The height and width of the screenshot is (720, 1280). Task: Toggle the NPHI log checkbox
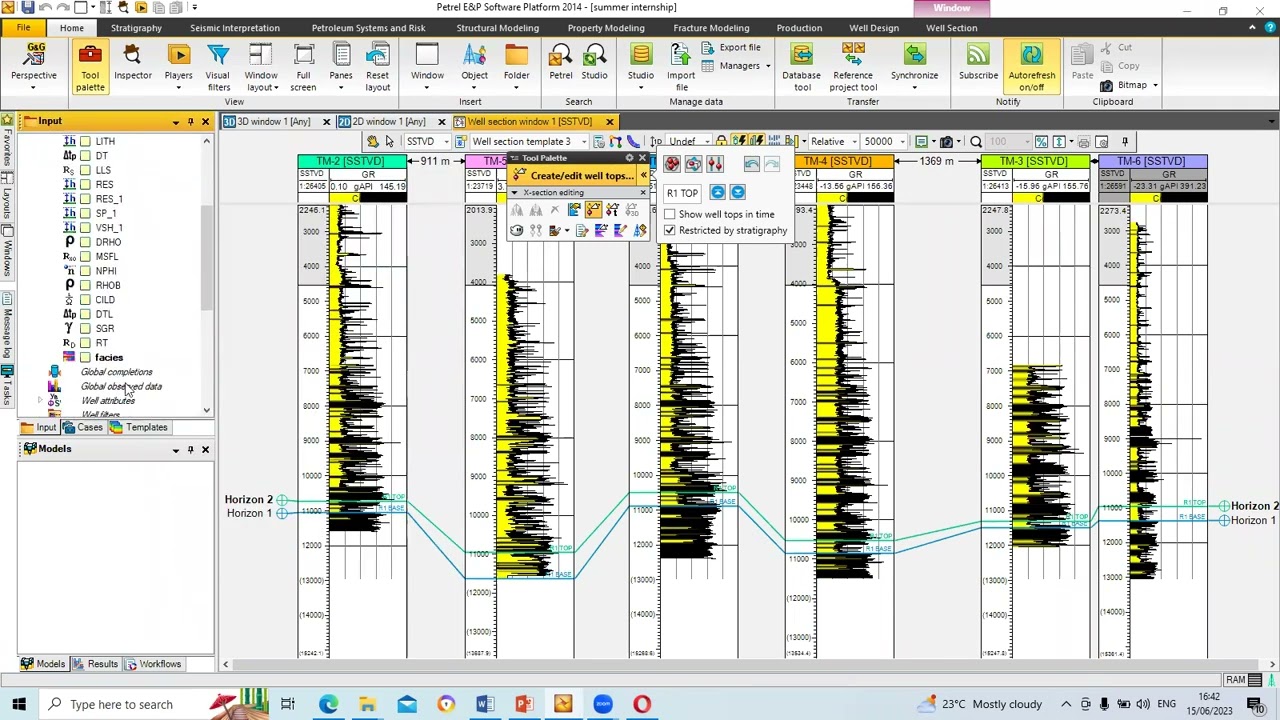(85, 271)
